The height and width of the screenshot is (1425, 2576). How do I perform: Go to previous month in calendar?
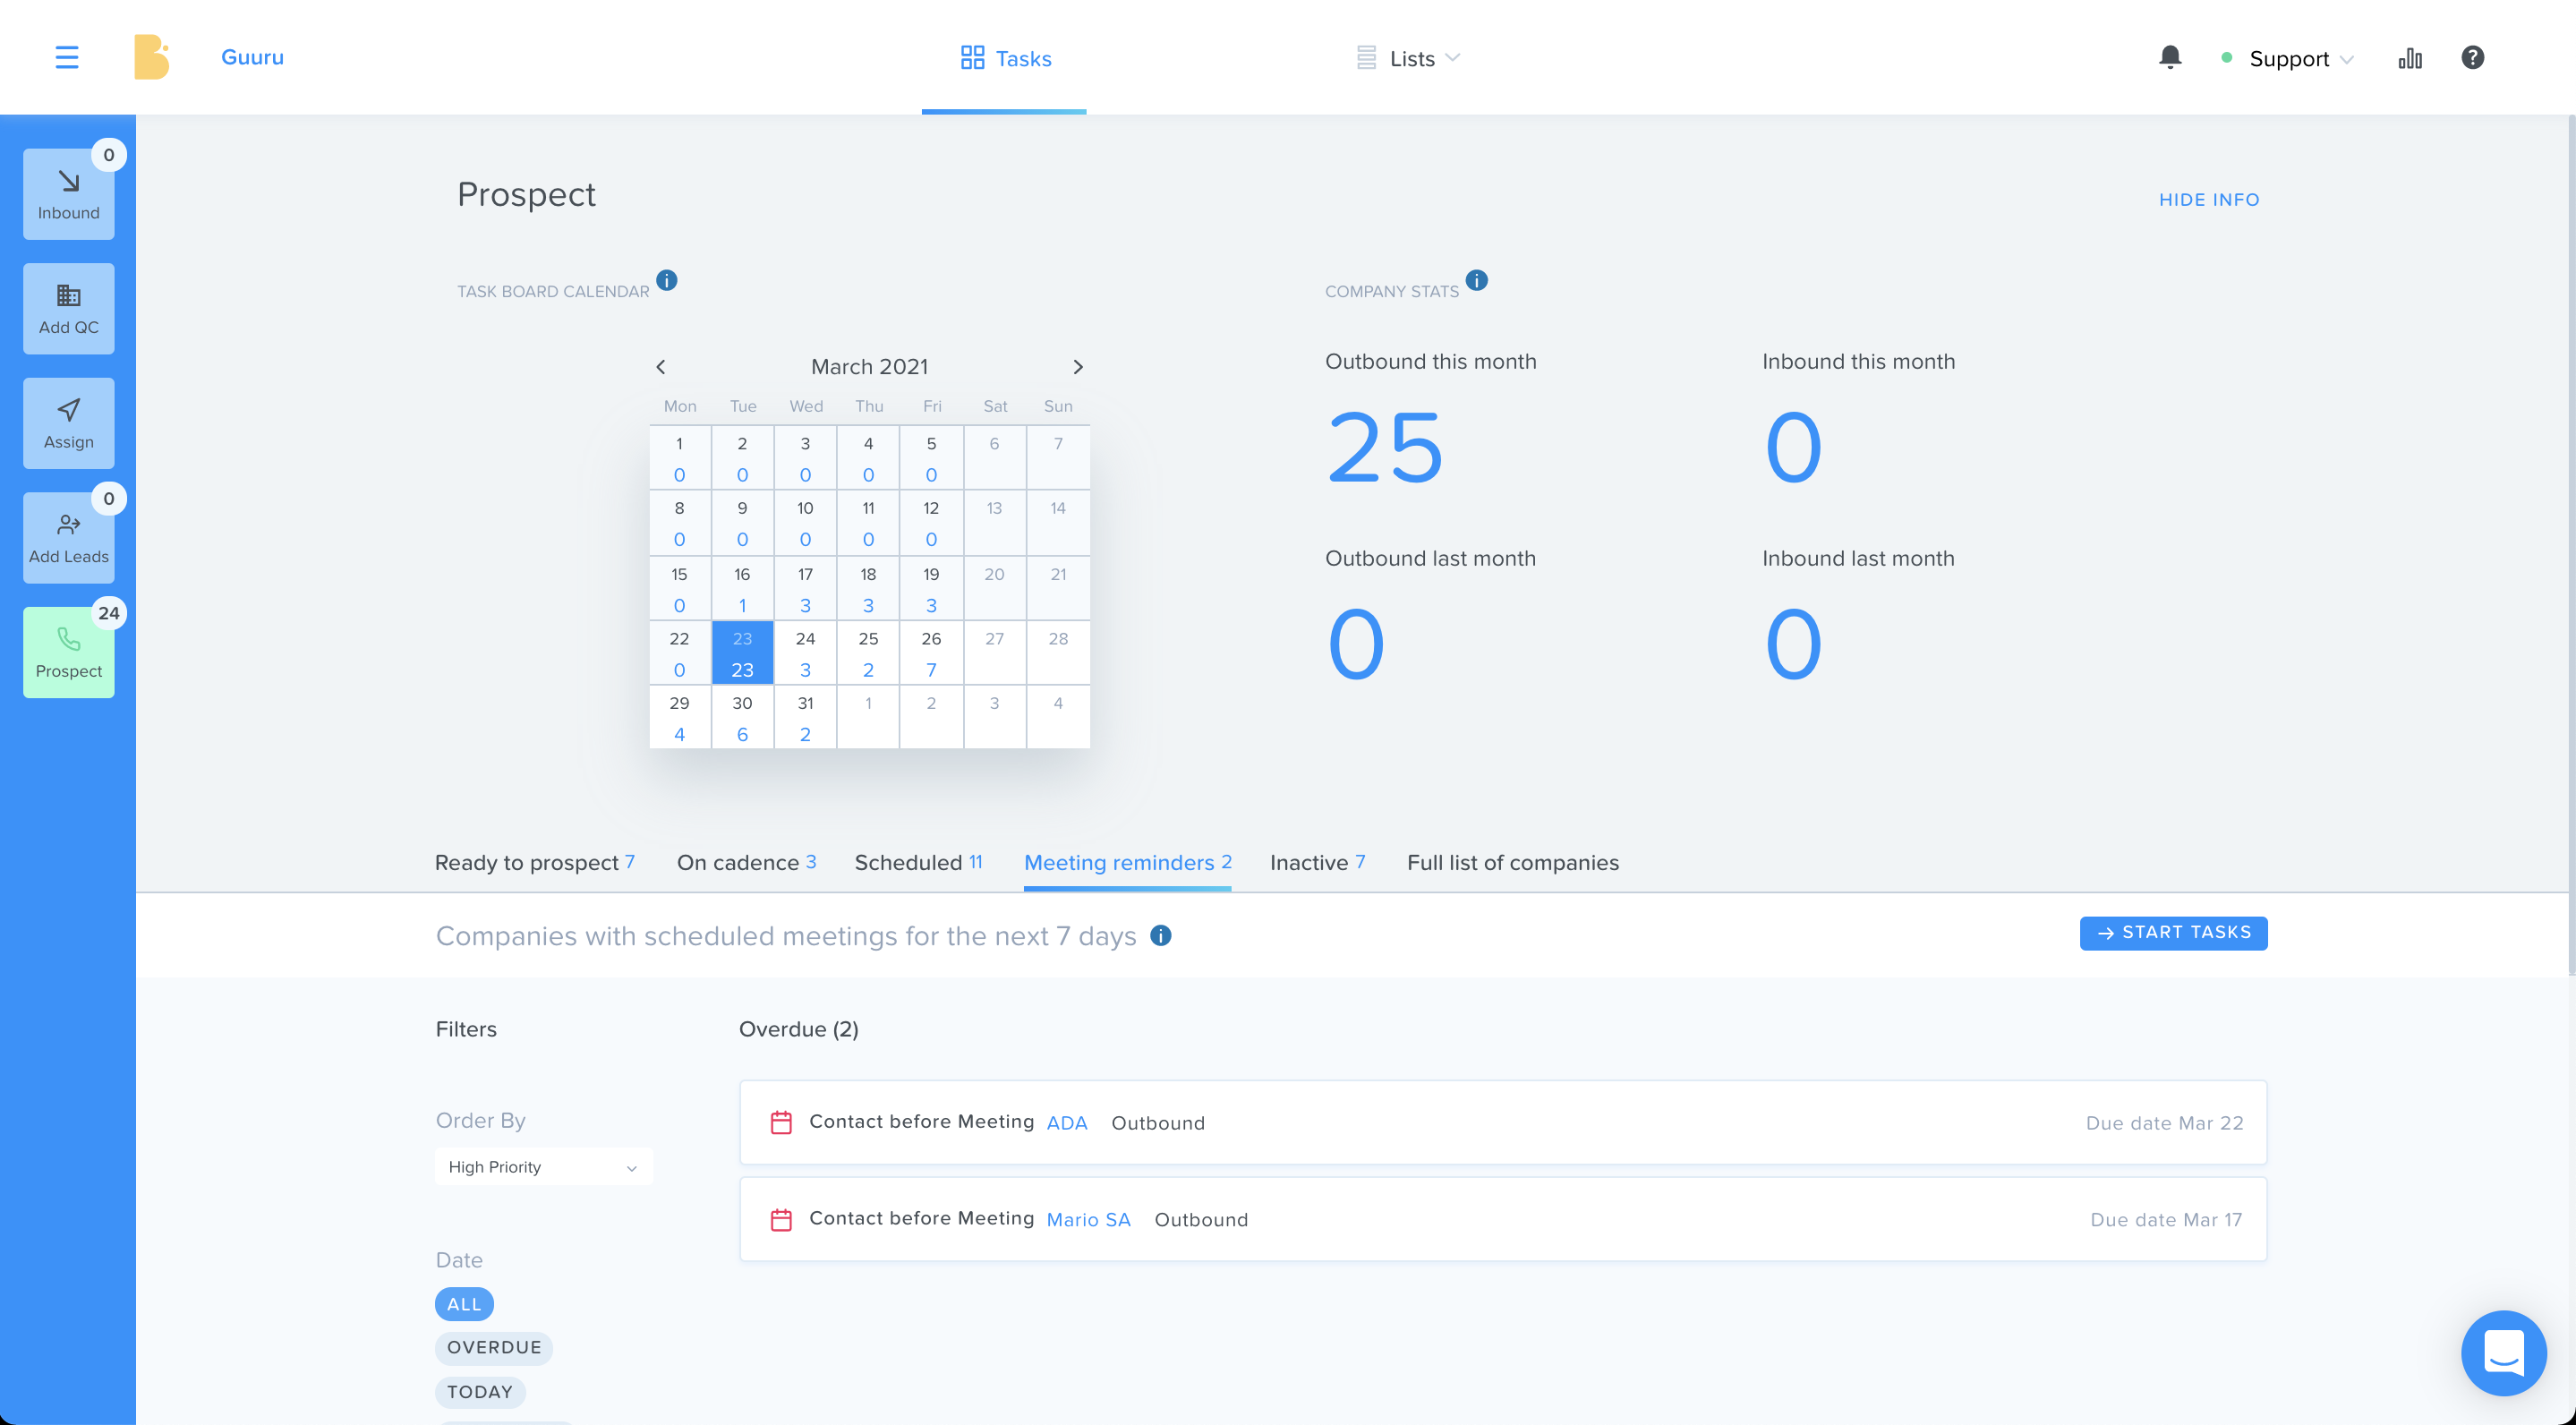click(x=661, y=367)
